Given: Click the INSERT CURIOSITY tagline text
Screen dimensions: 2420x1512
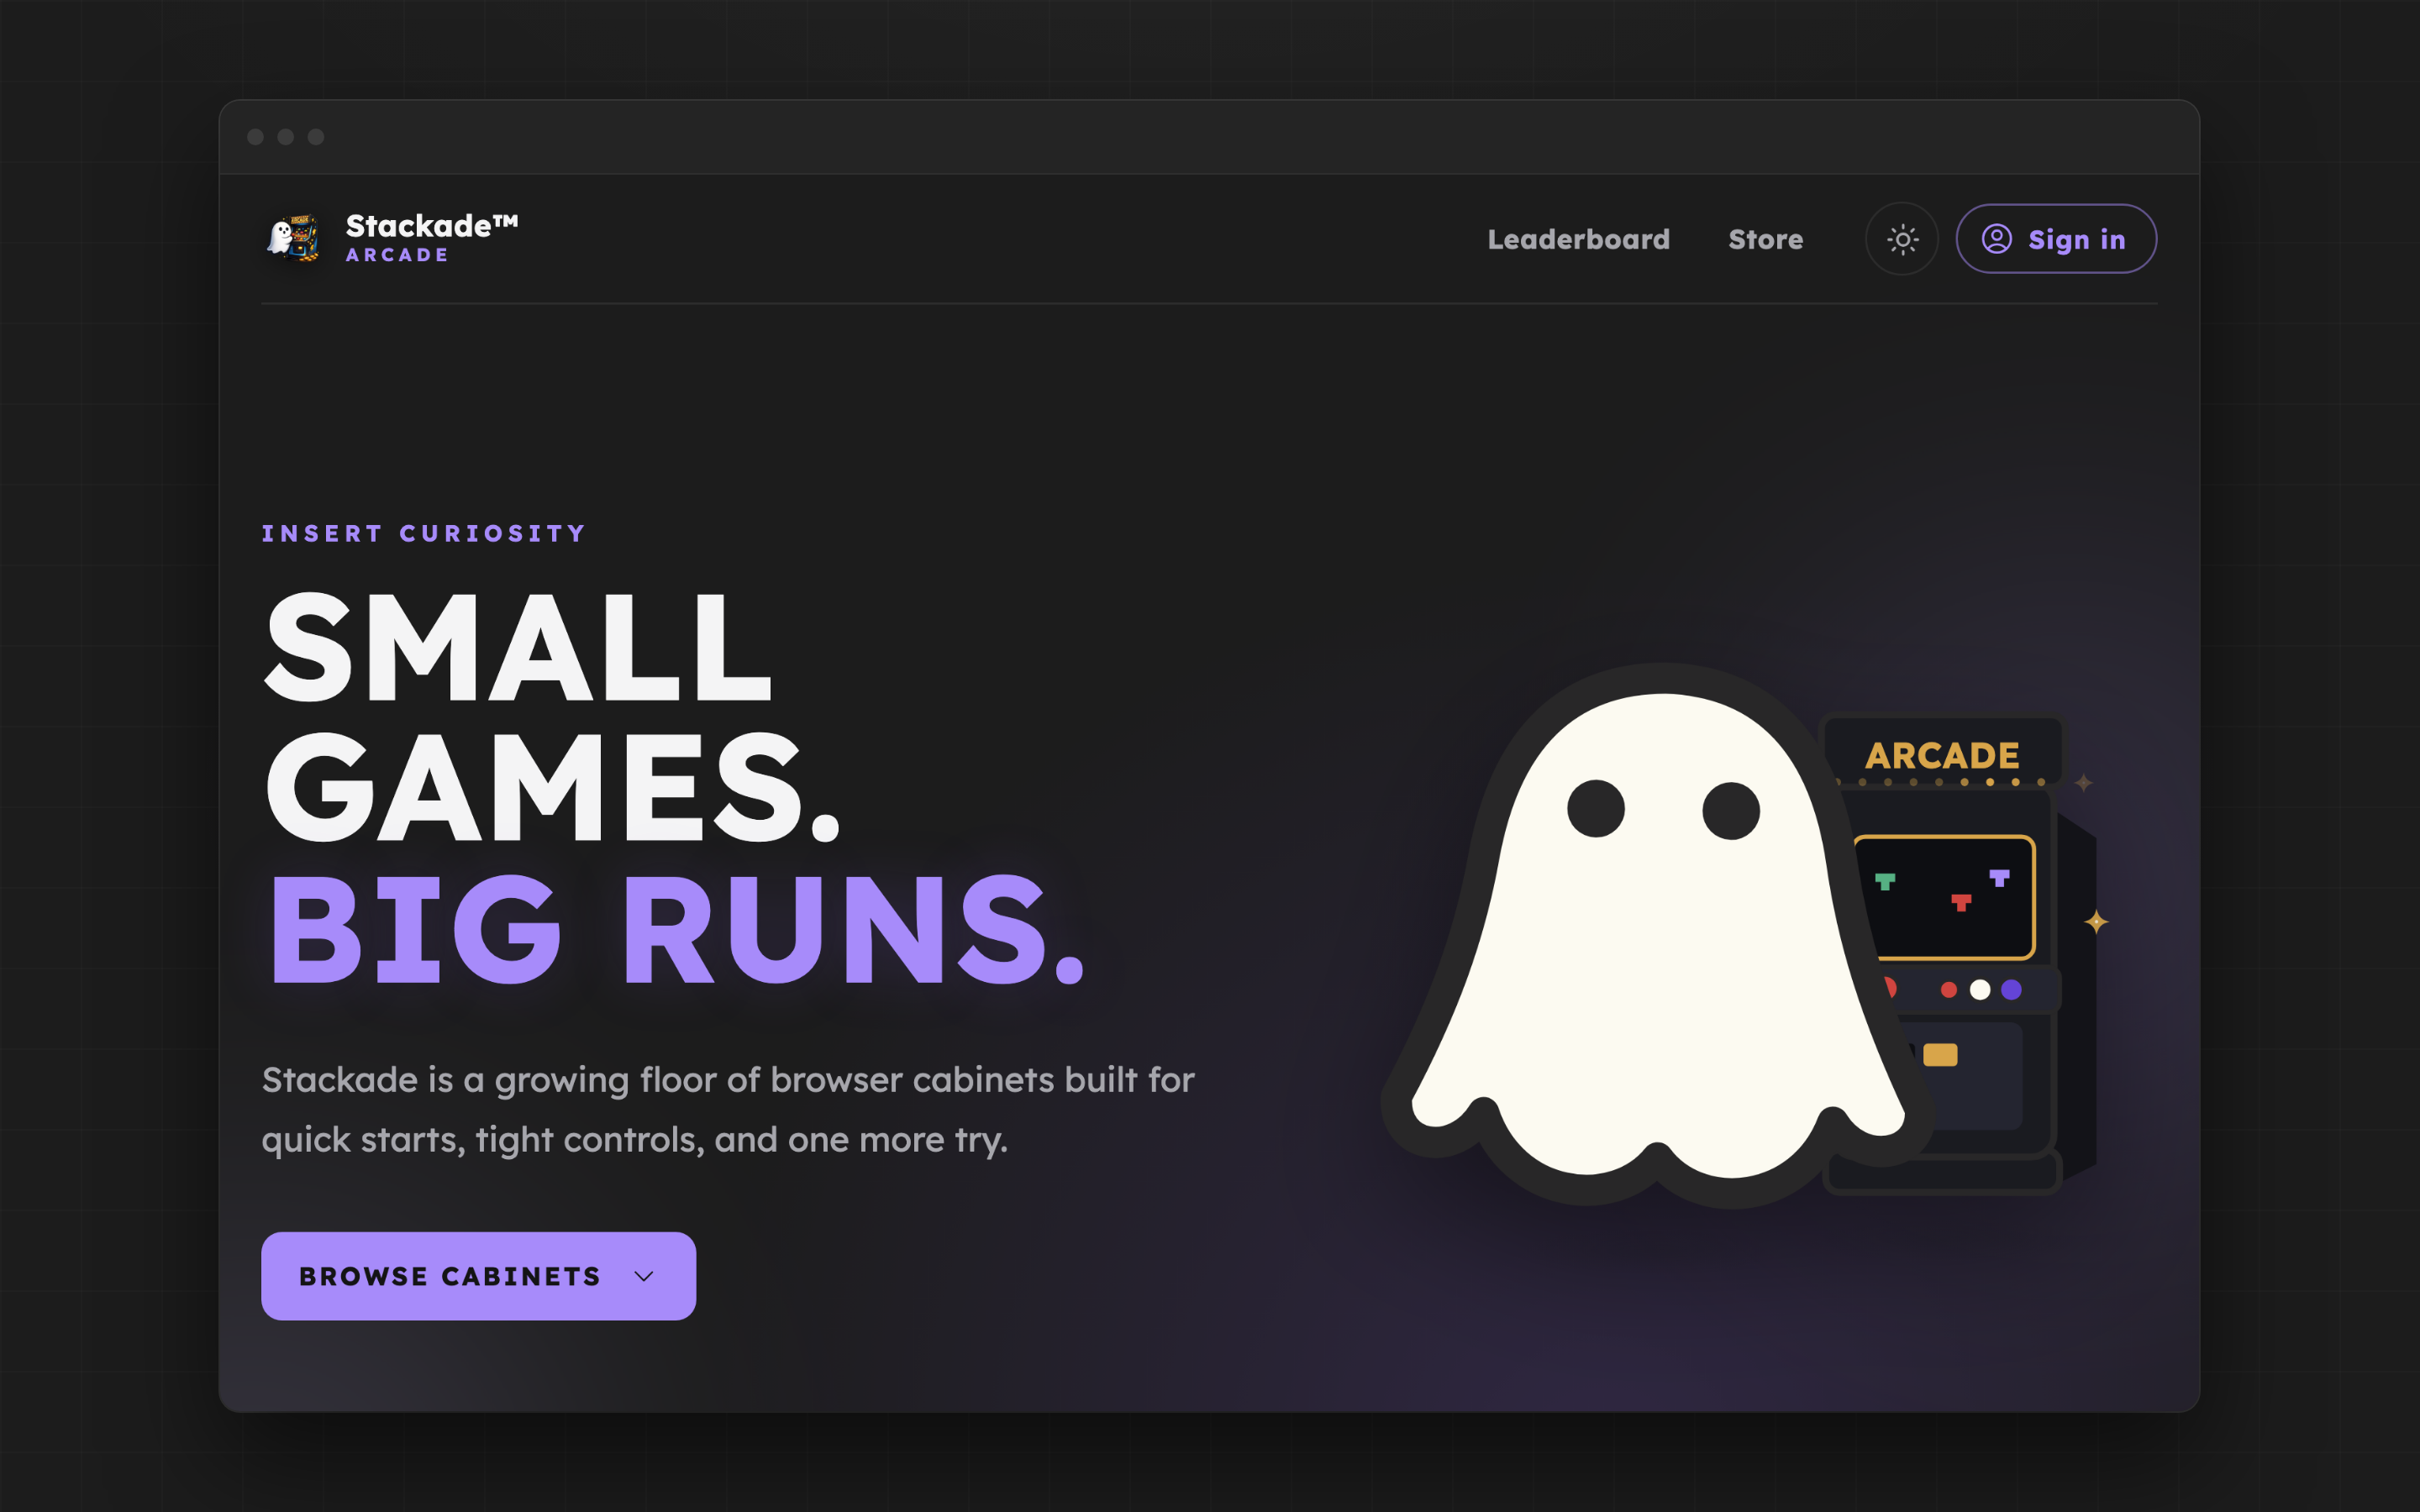Looking at the screenshot, I should tap(424, 533).
